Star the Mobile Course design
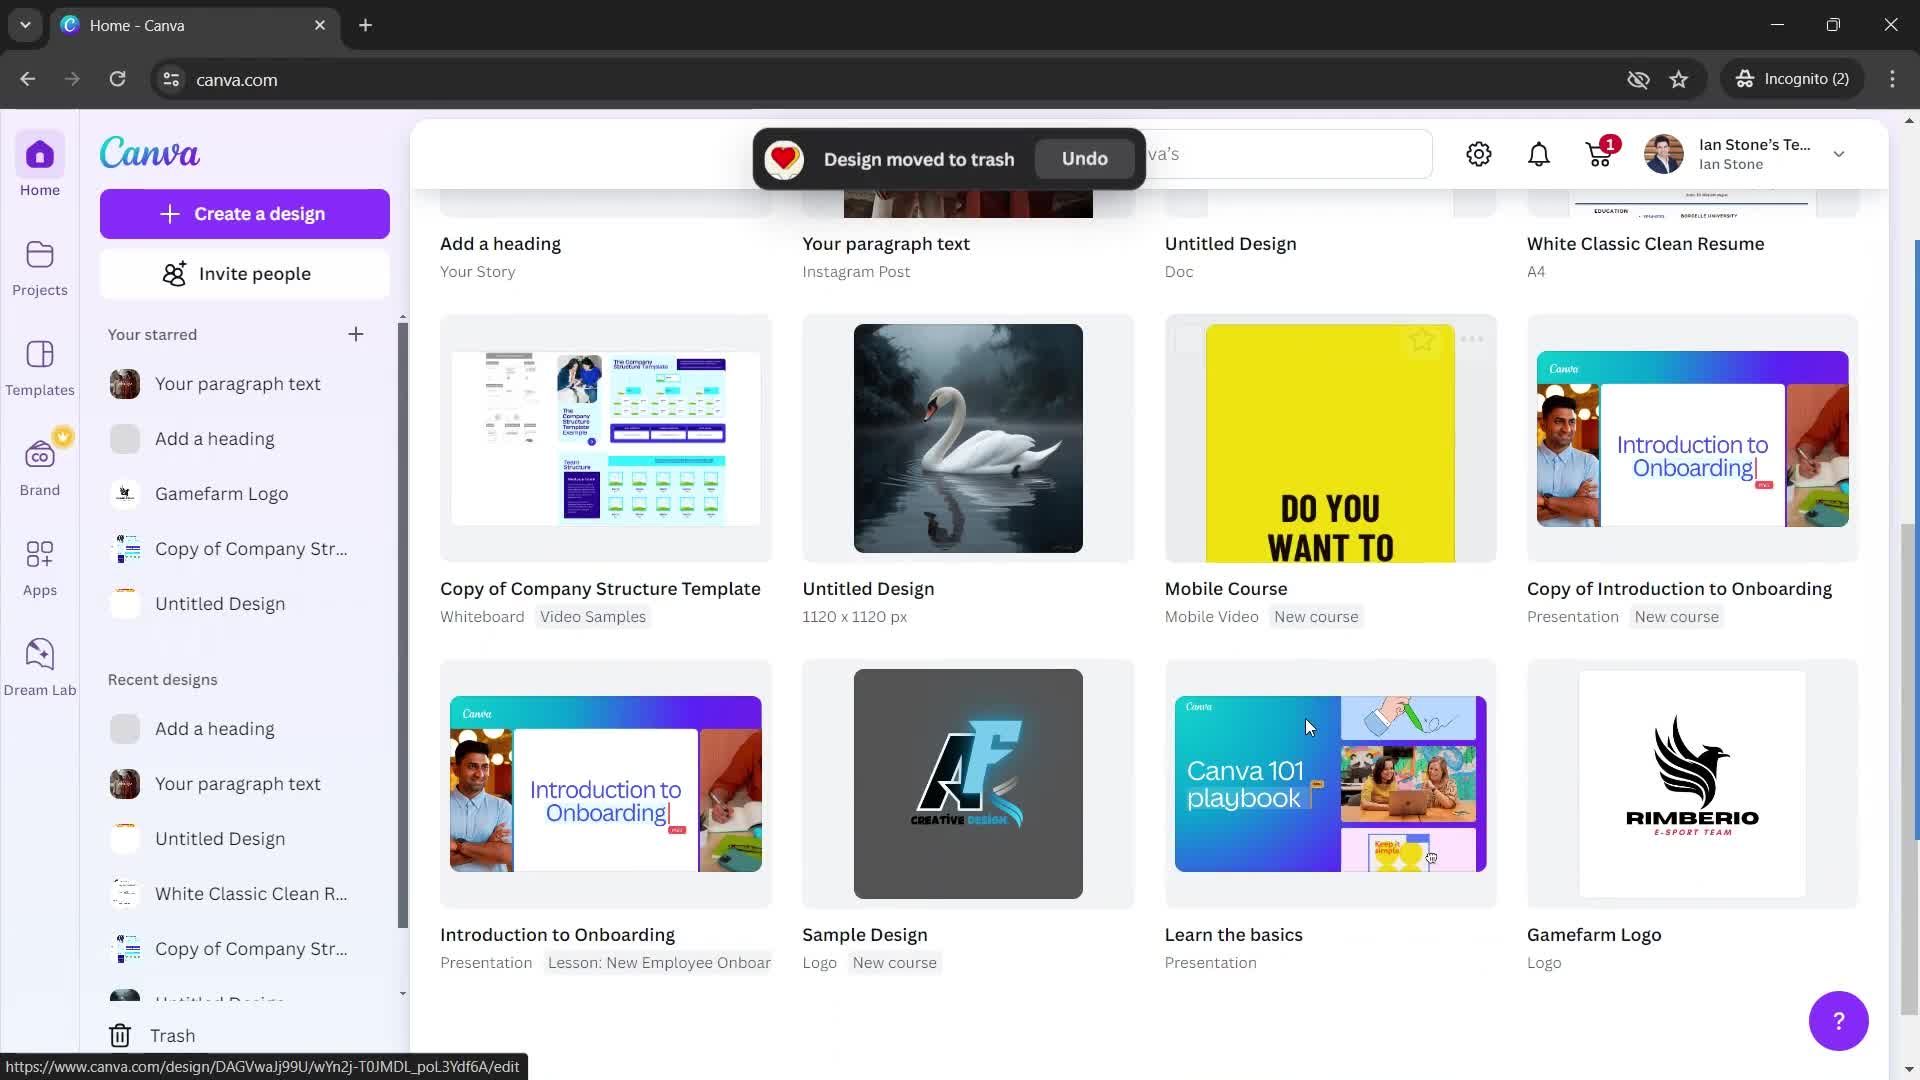This screenshot has width=1920, height=1080. (1422, 340)
